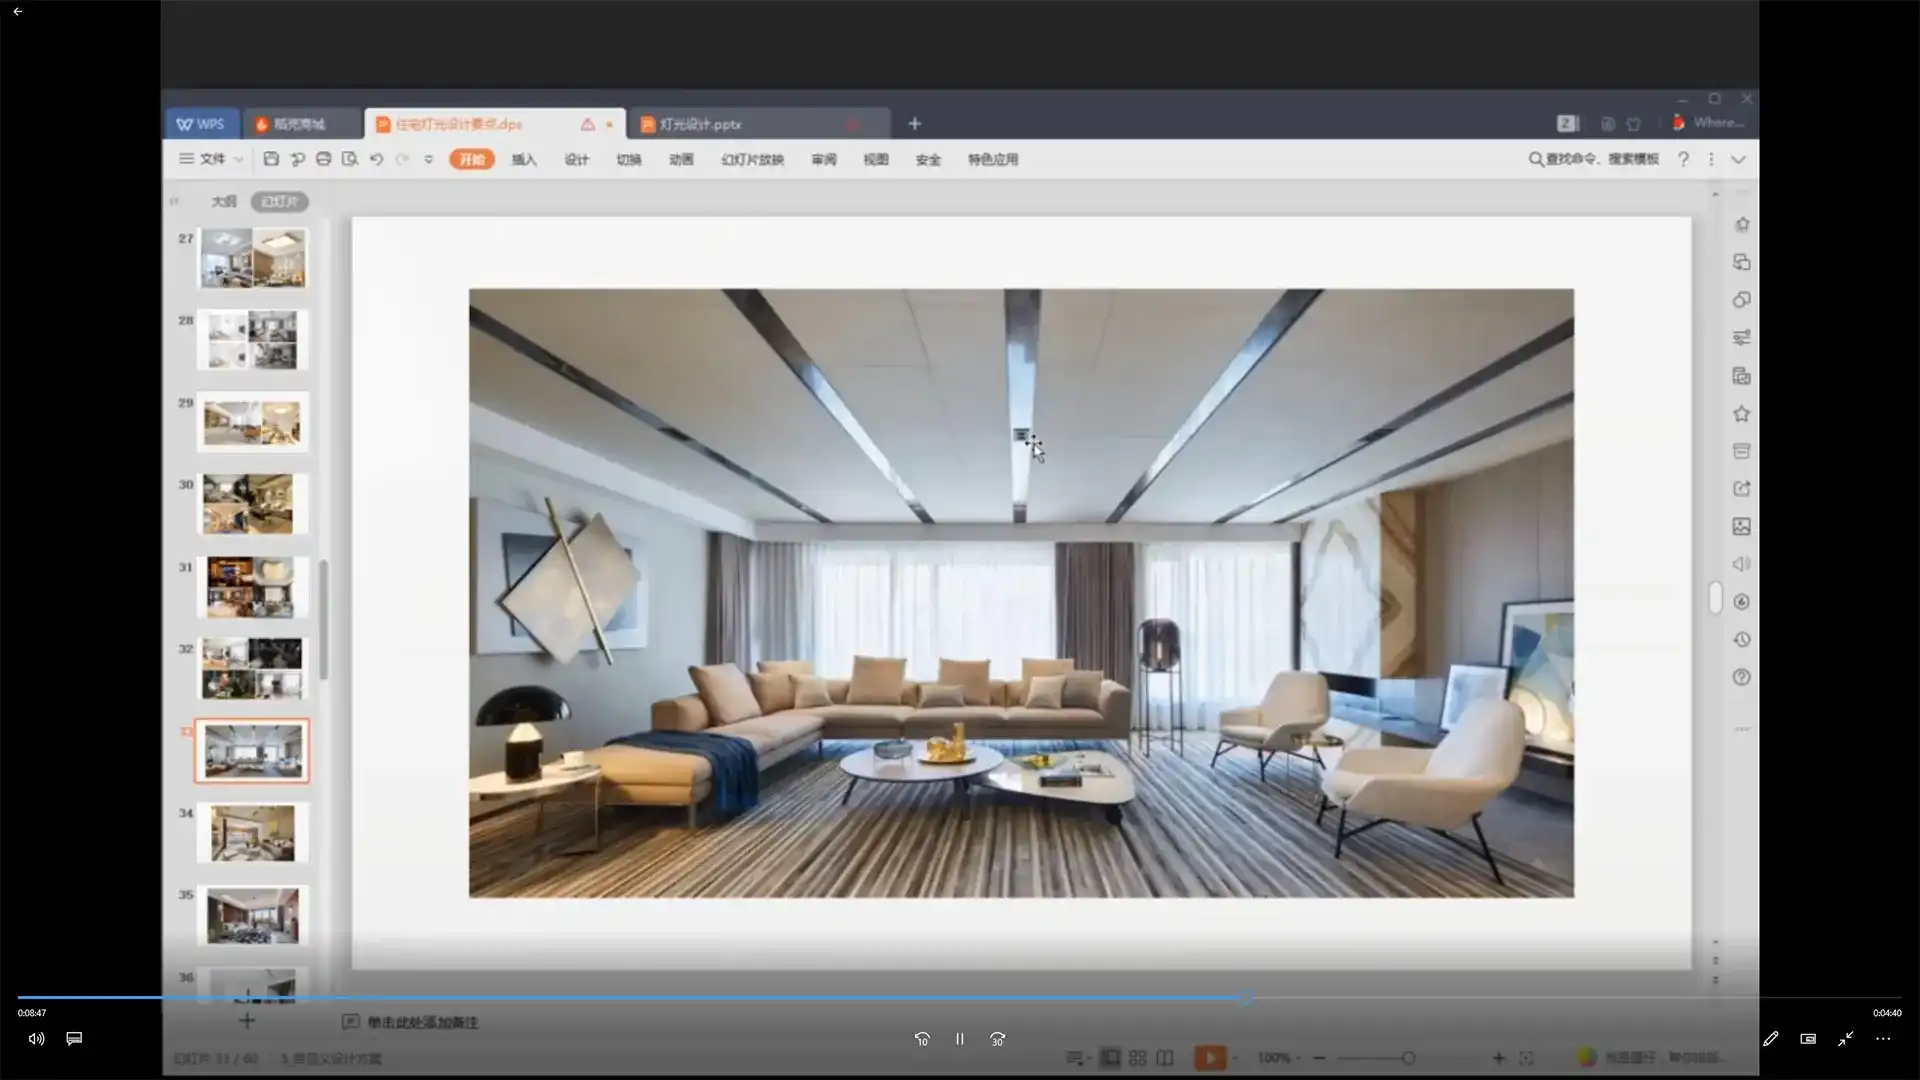Screen dimensions: 1920x1080
Task: Click the undo arrow icon
Action: (x=376, y=159)
